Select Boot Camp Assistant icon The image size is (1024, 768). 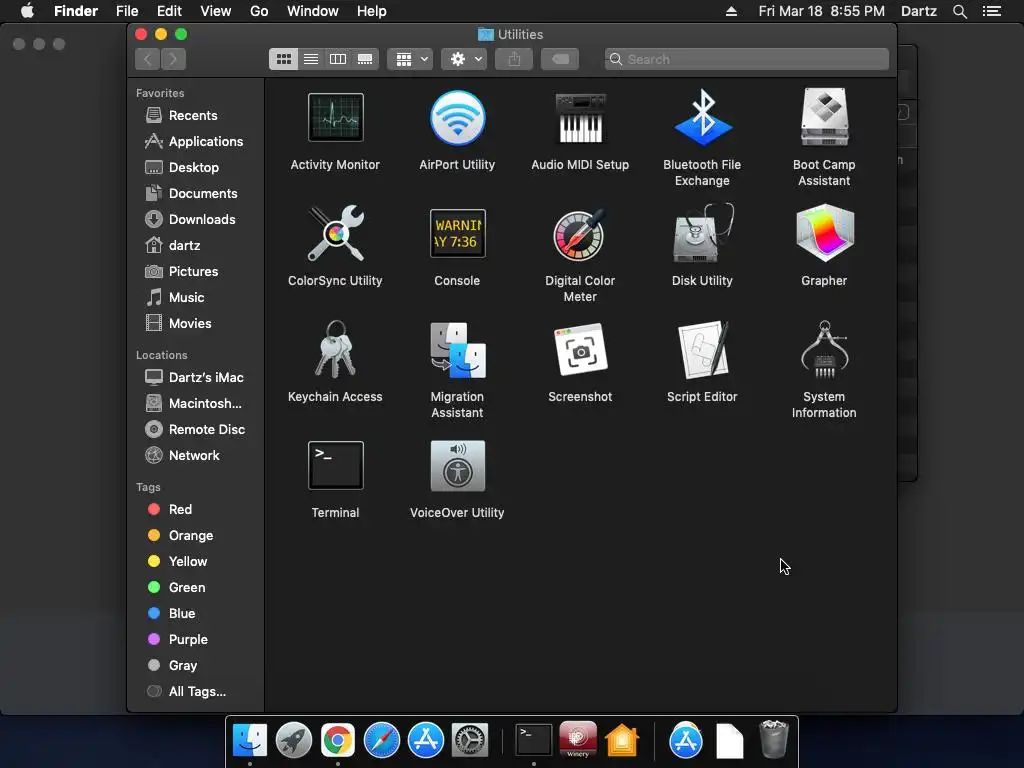click(824, 118)
